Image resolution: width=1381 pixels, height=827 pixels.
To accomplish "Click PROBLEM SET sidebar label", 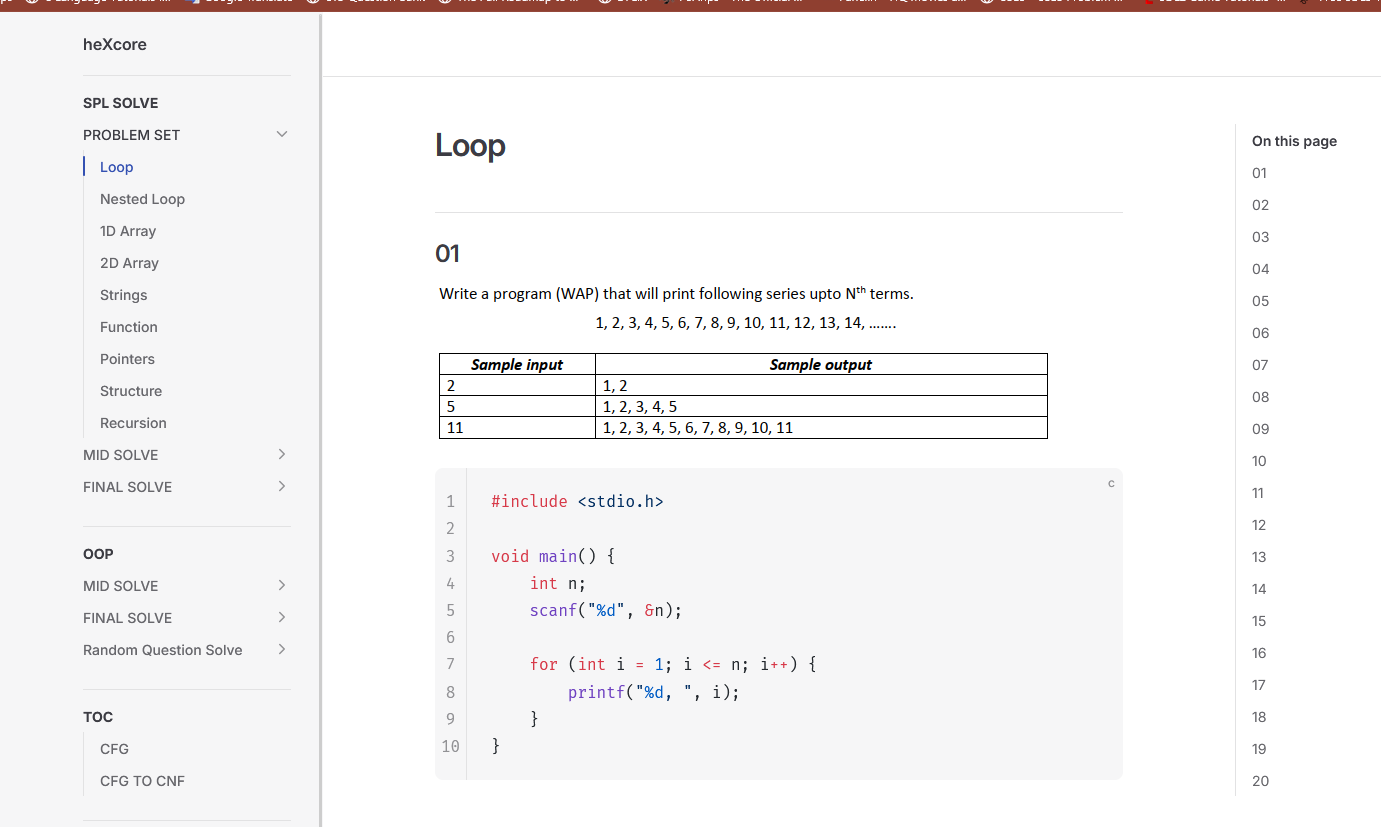I will (x=131, y=135).
